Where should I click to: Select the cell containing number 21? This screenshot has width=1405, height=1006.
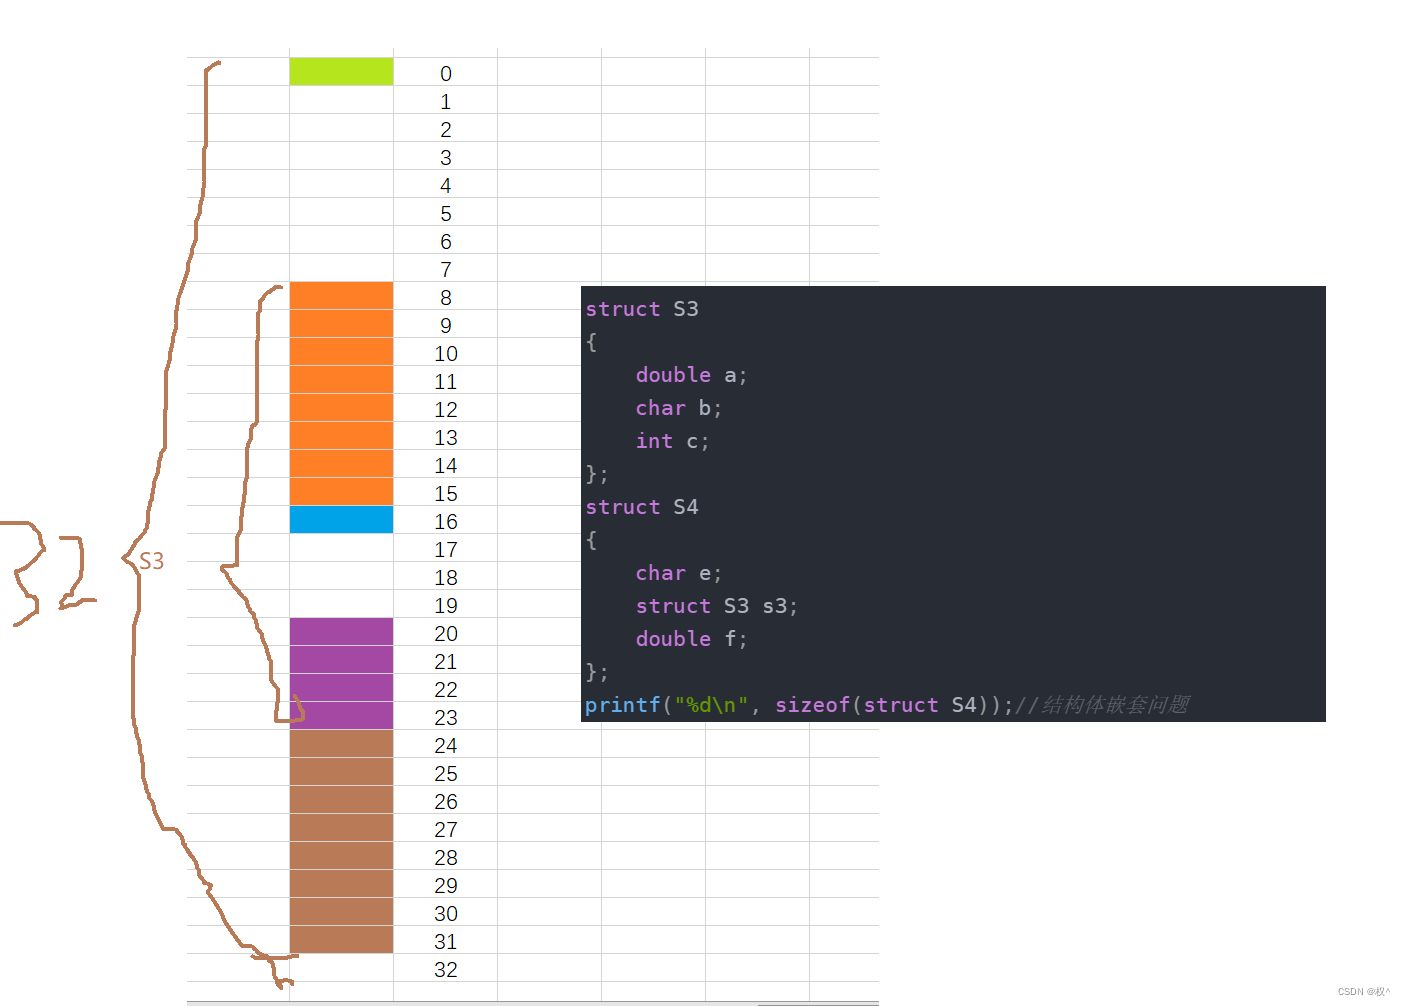pyautogui.click(x=445, y=660)
